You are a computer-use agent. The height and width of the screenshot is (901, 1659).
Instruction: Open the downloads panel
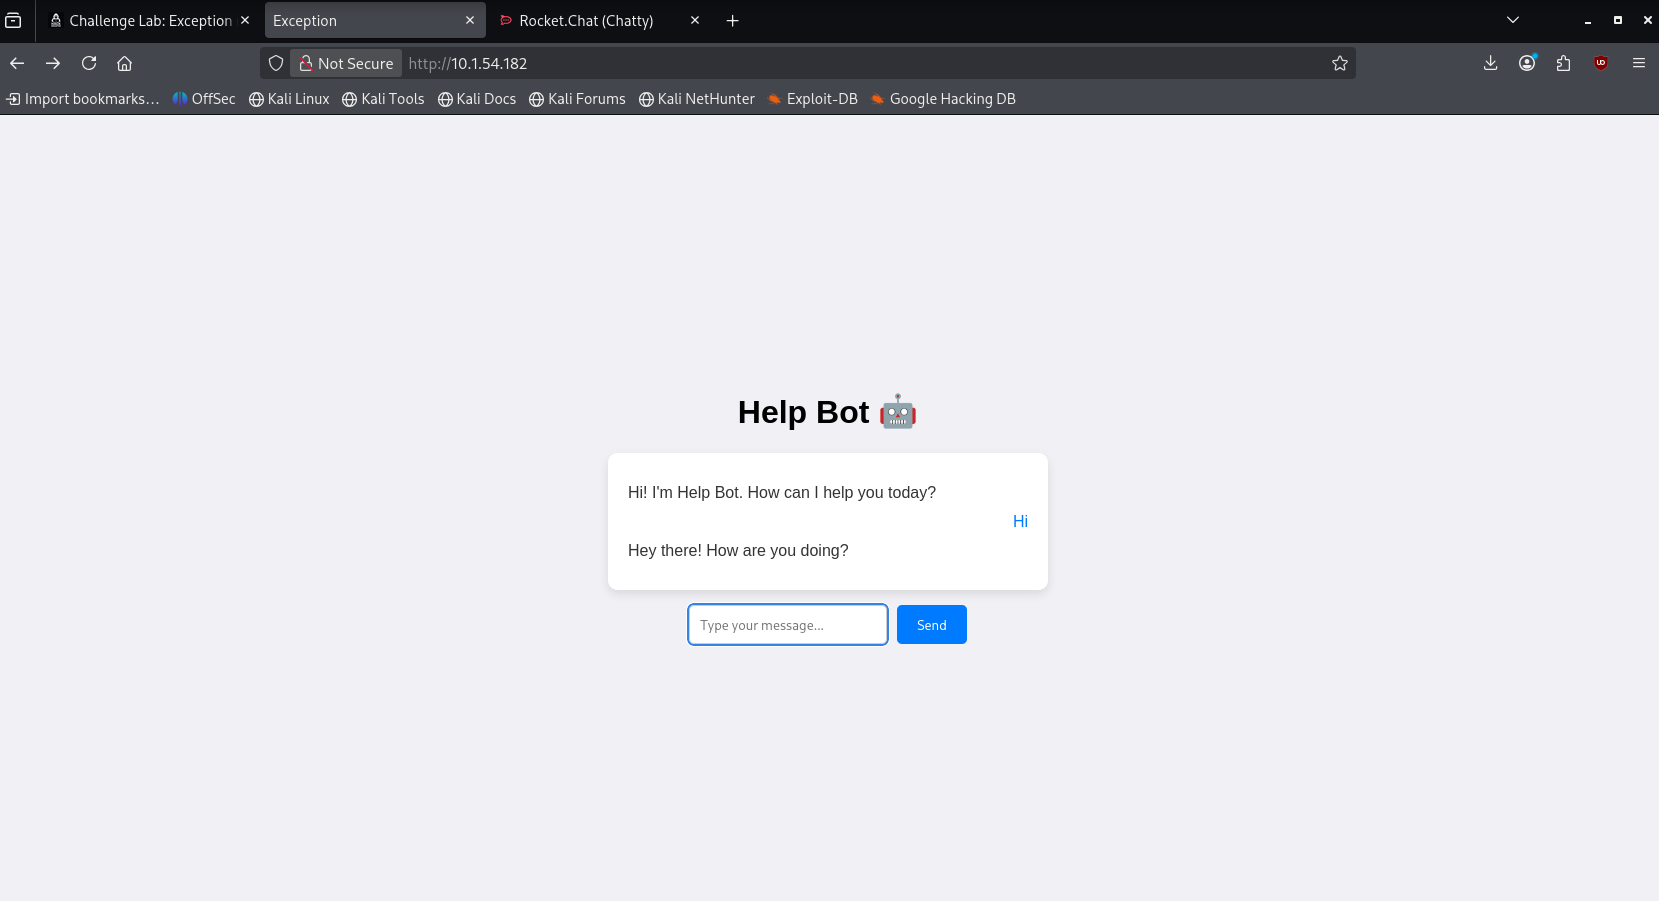point(1490,63)
